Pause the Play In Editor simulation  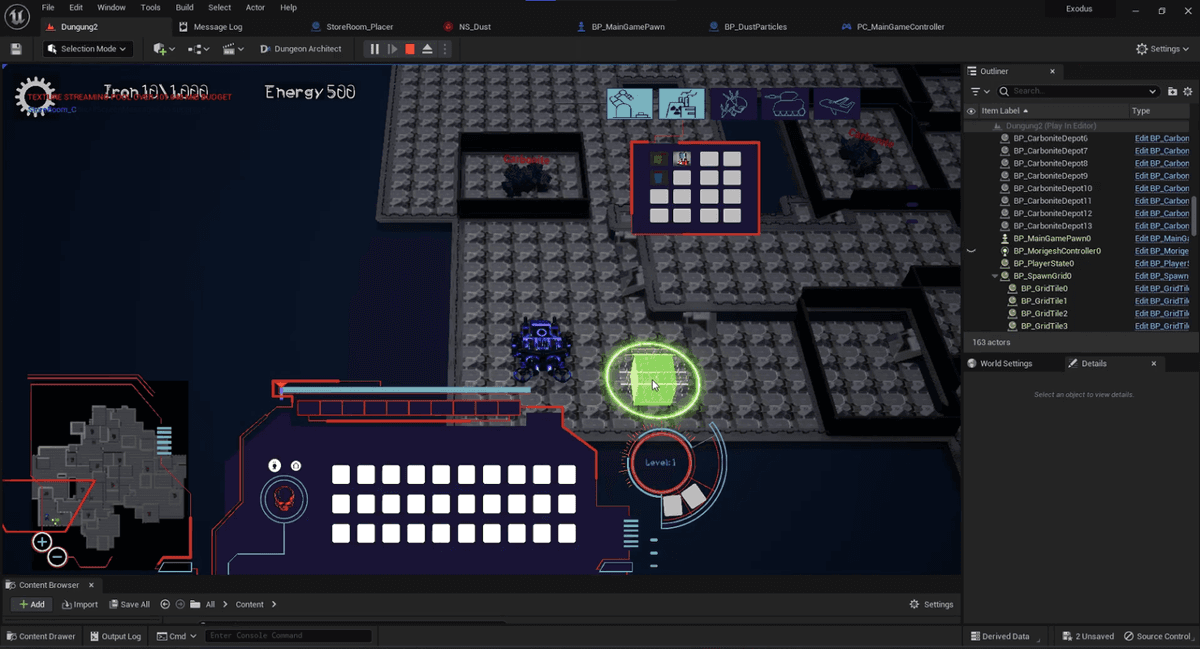(x=375, y=49)
